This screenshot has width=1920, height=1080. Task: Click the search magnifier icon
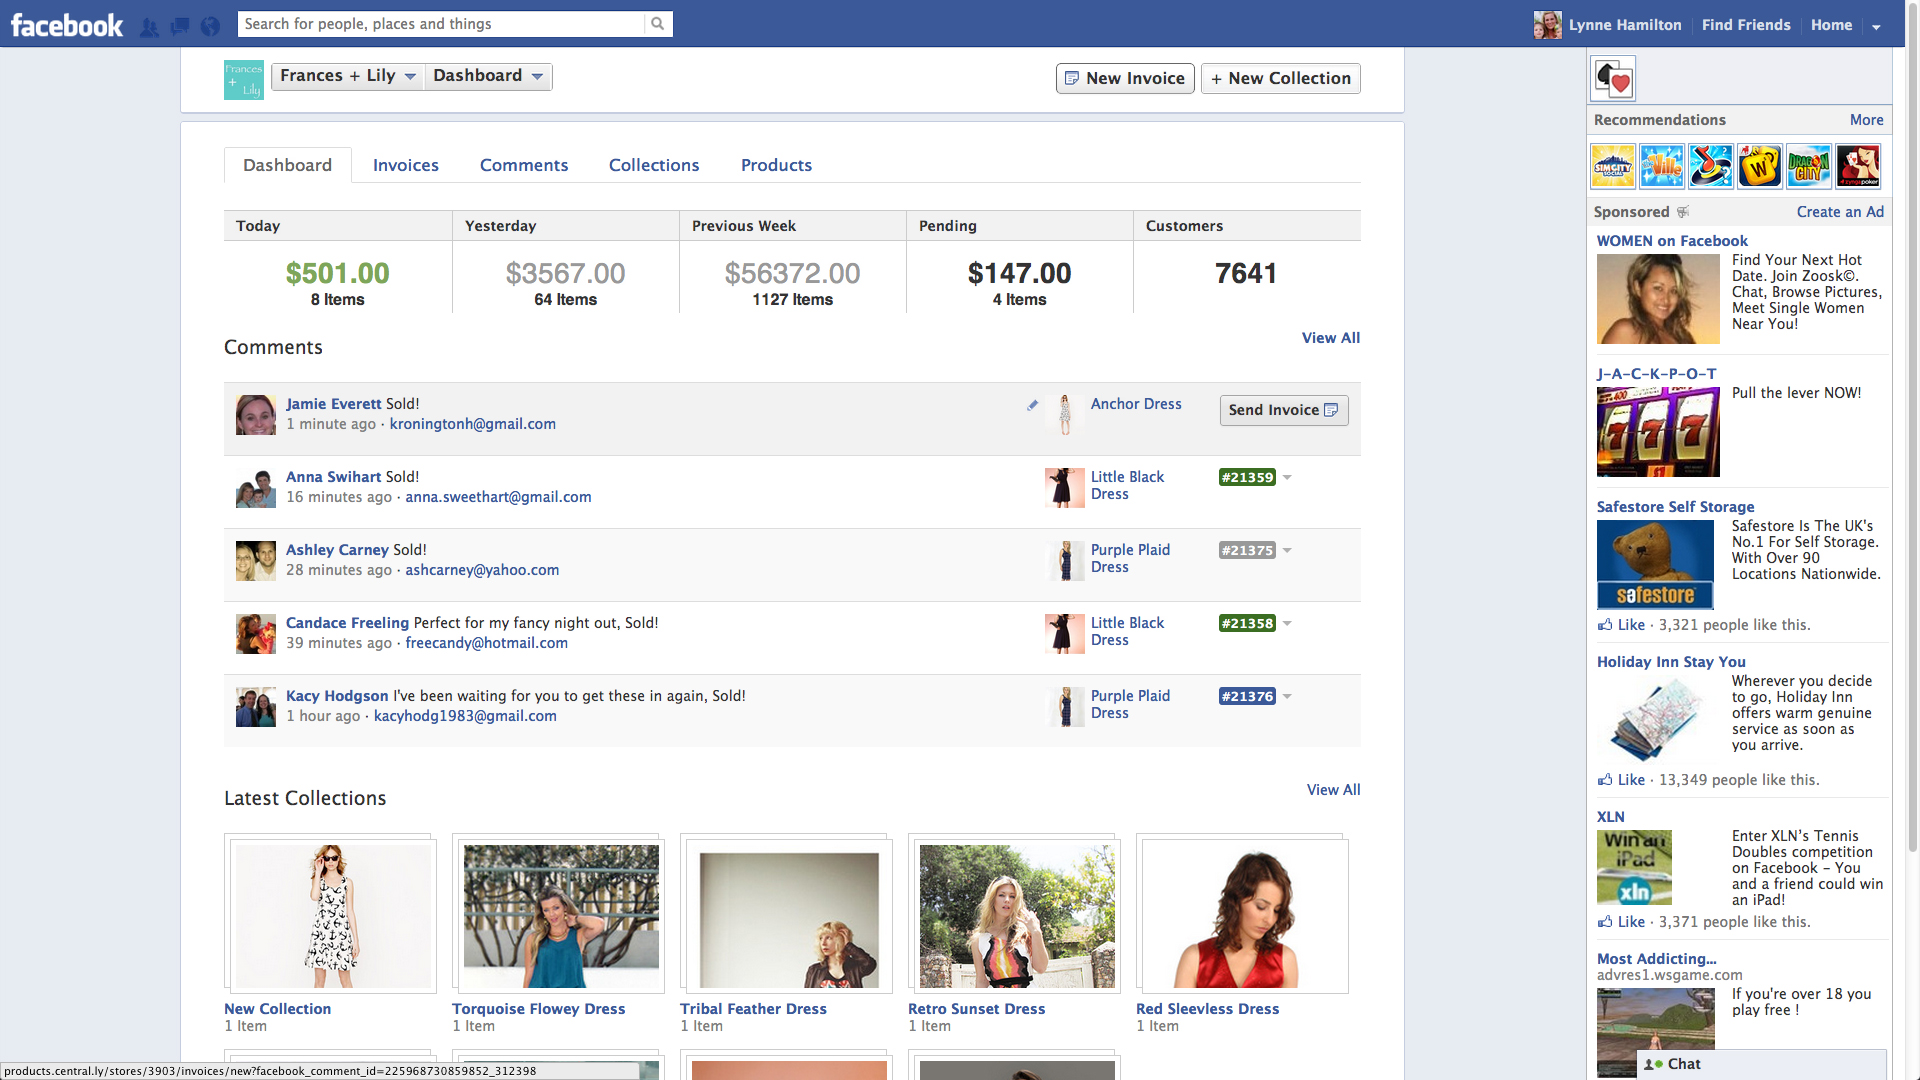[657, 24]
